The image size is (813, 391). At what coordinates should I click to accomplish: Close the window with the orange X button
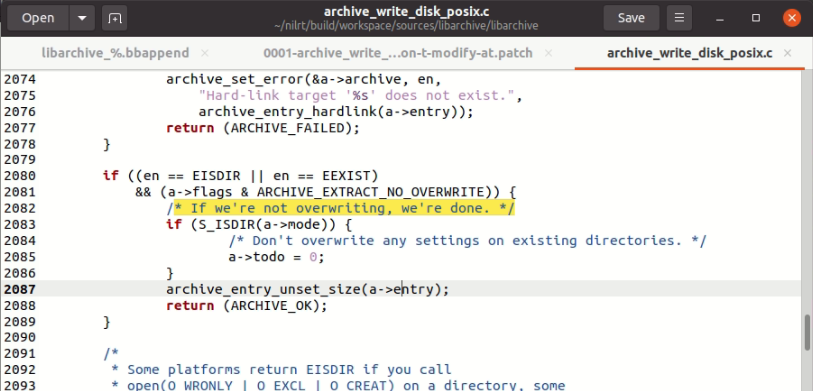(x=792, y=18)
